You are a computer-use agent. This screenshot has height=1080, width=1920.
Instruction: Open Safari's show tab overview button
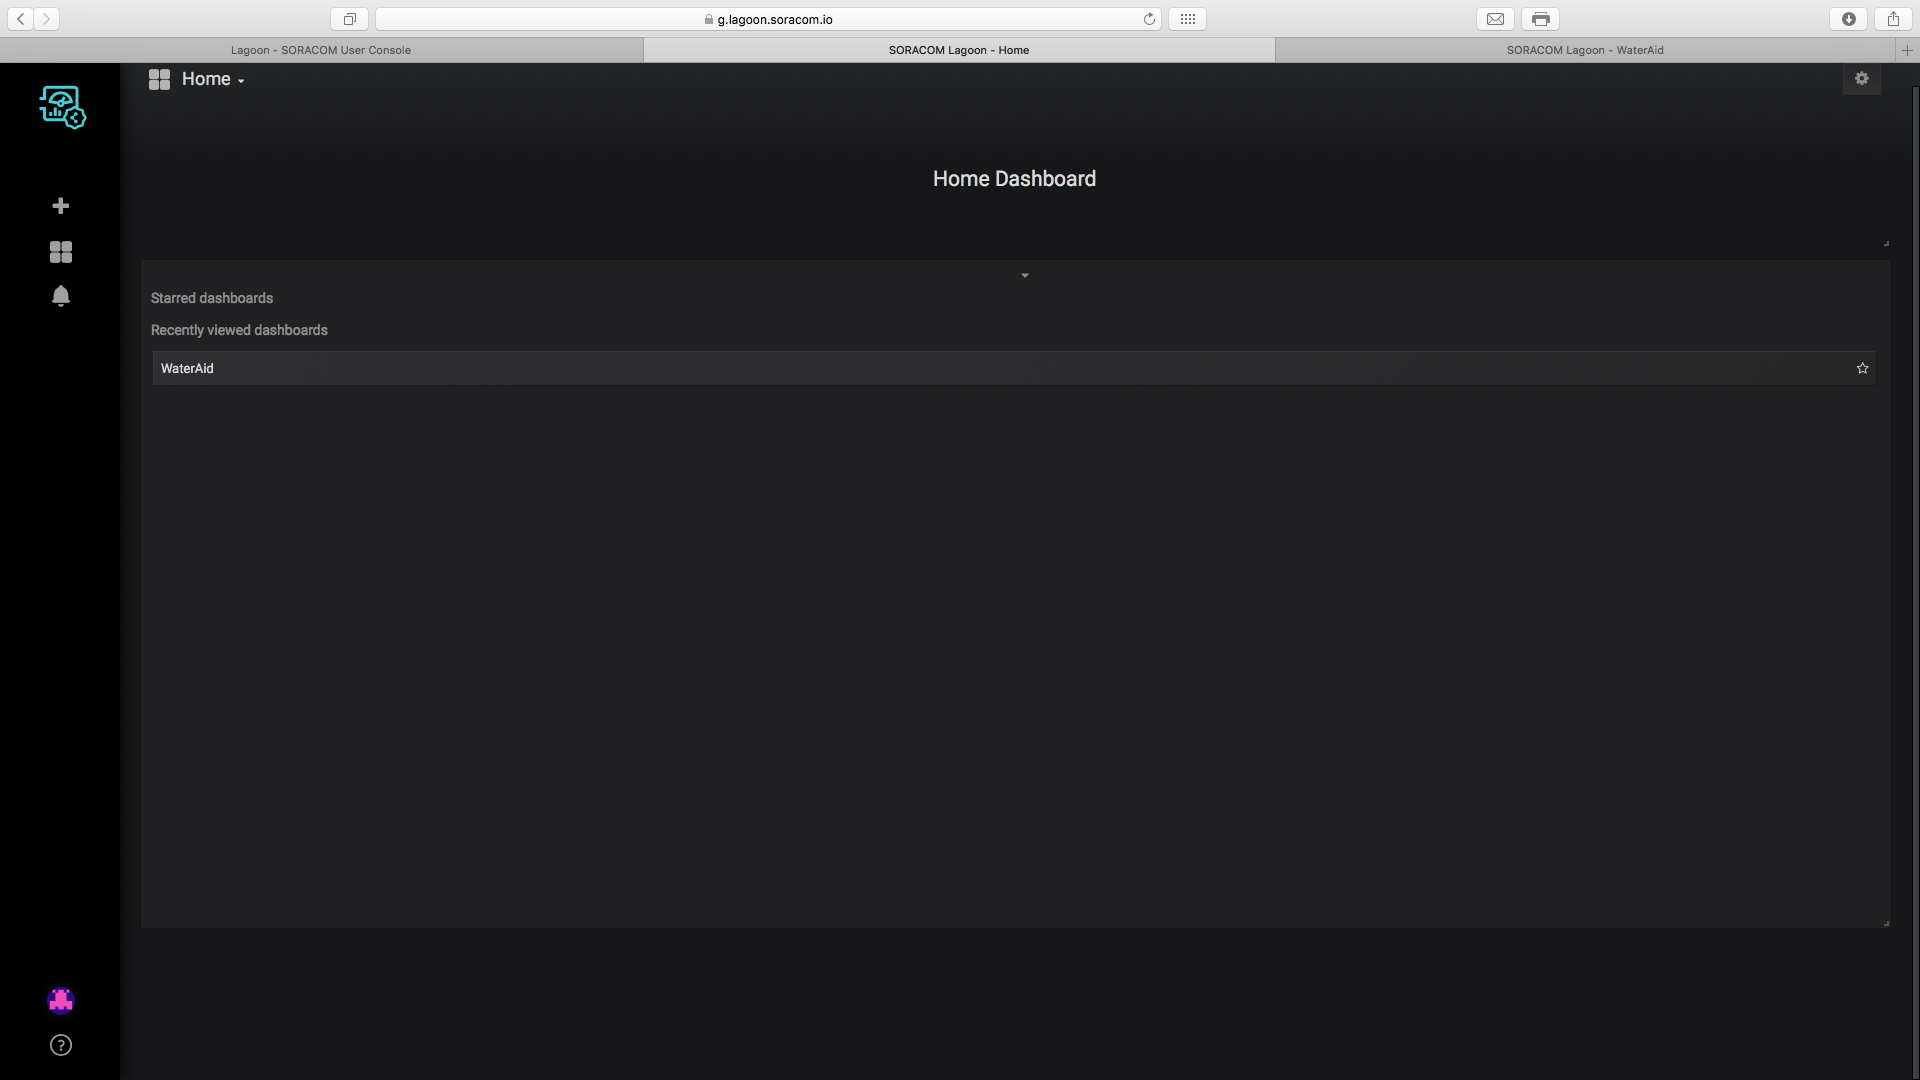[x=350, y=19]
